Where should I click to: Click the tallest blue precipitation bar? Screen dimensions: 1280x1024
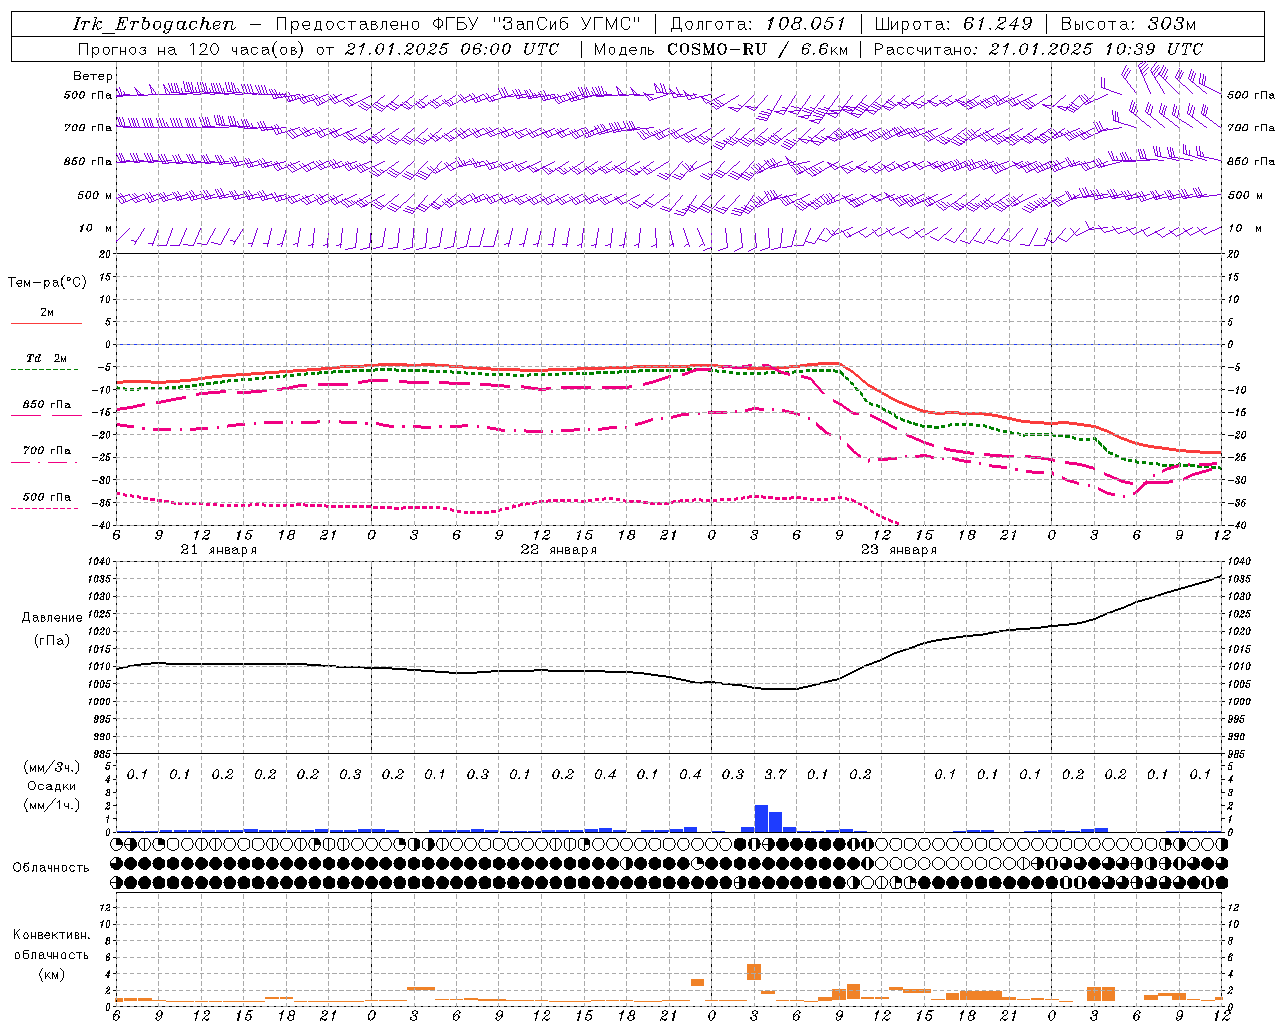coord(761,818)
